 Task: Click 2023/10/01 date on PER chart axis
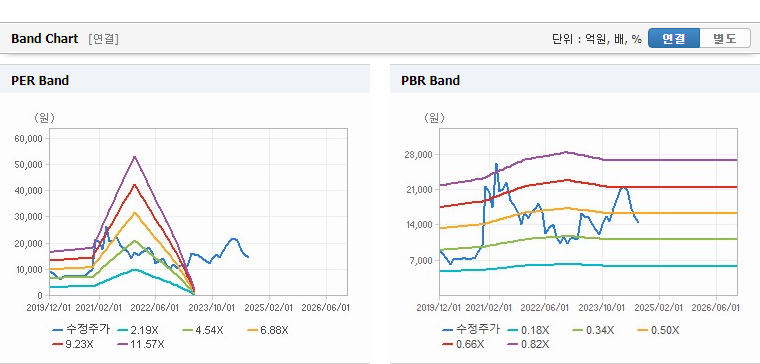[x=212, y=308]
